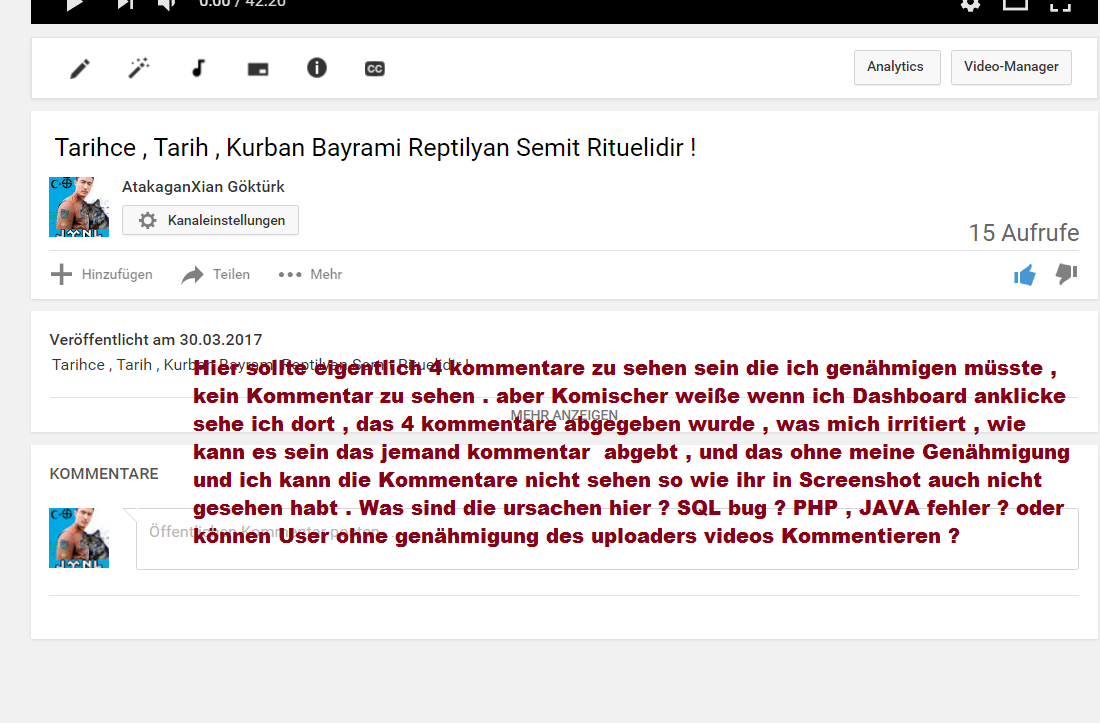Expand description with MEHR ANZEIGEN
This screenshot has height=723, width=1100.
click(564, 415)
